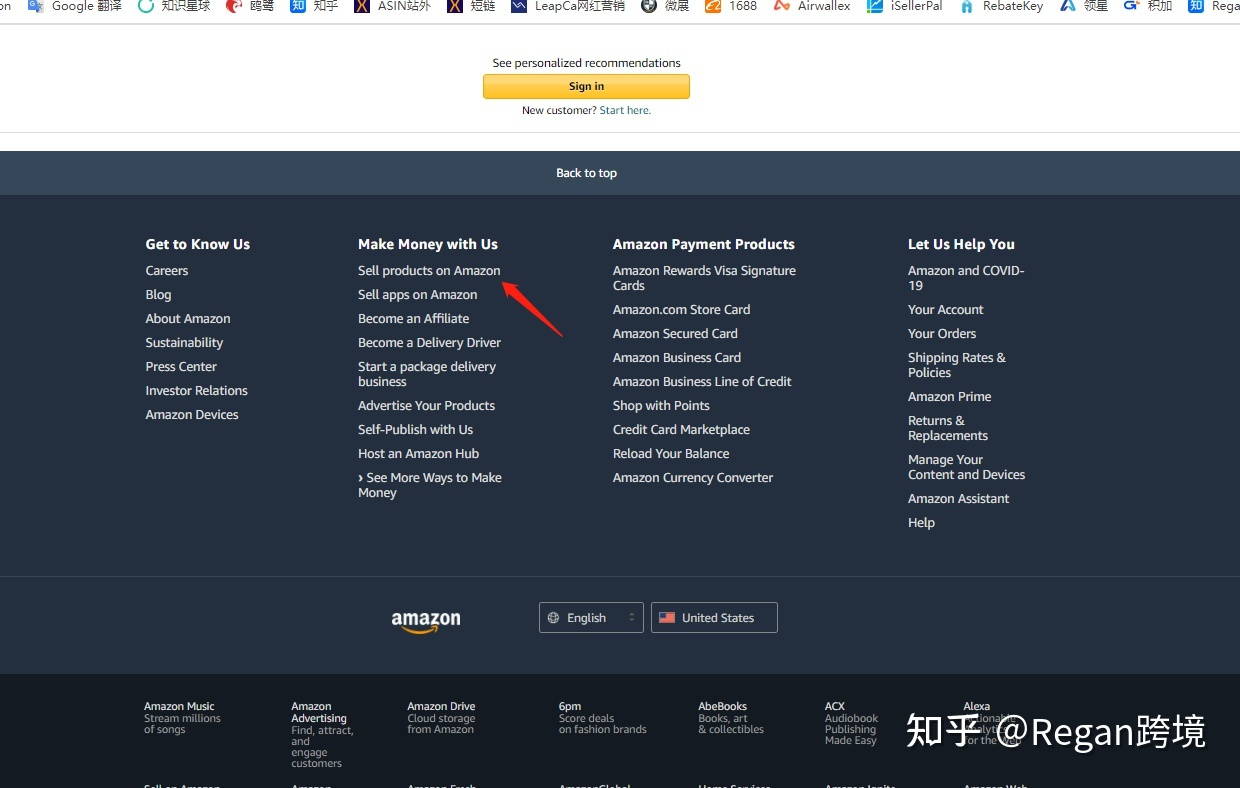
Task: Click Host an Amazon Hub
Action: [x=418, y=454]
